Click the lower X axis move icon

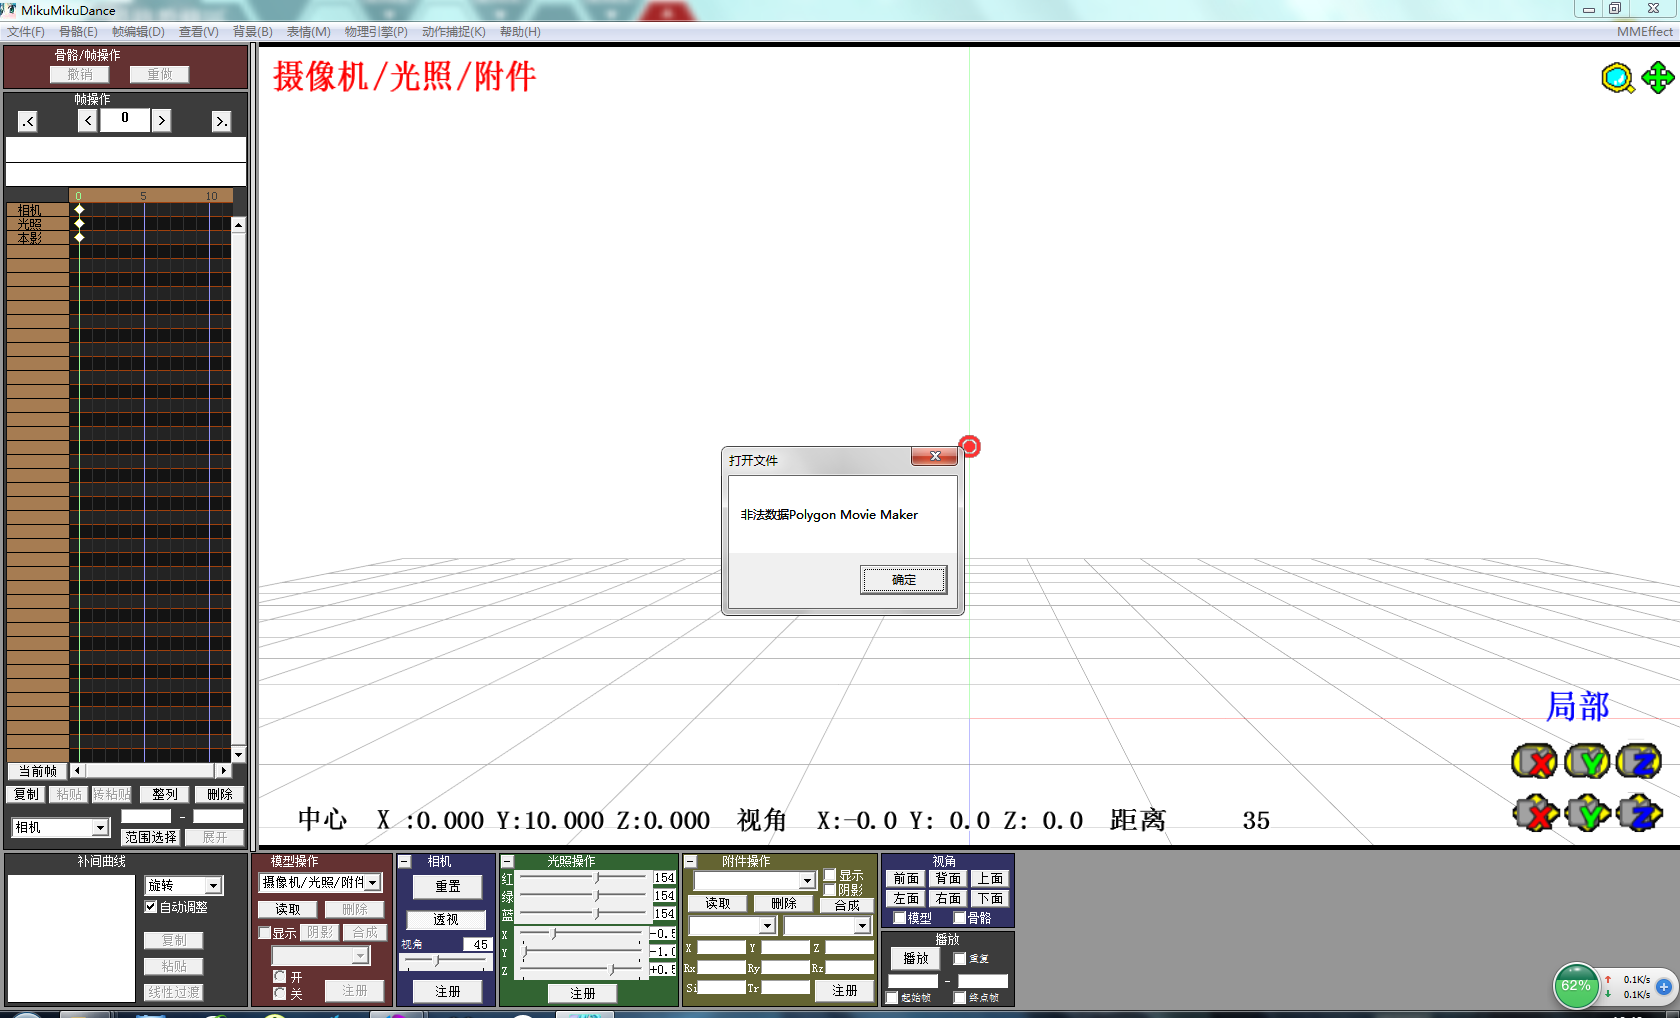pyautogui.click(x=1535, y=813)
